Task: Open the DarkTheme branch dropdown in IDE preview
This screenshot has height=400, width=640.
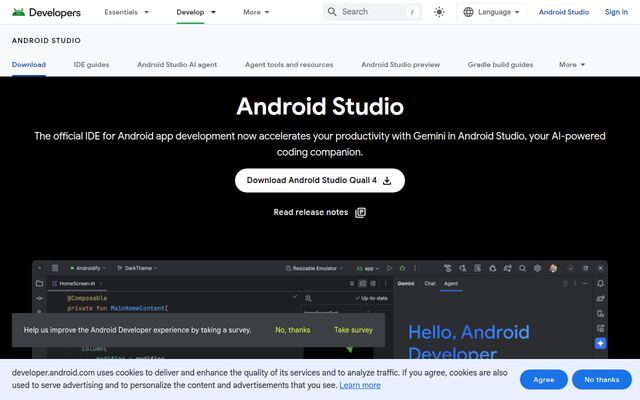Action: [137, 268]
